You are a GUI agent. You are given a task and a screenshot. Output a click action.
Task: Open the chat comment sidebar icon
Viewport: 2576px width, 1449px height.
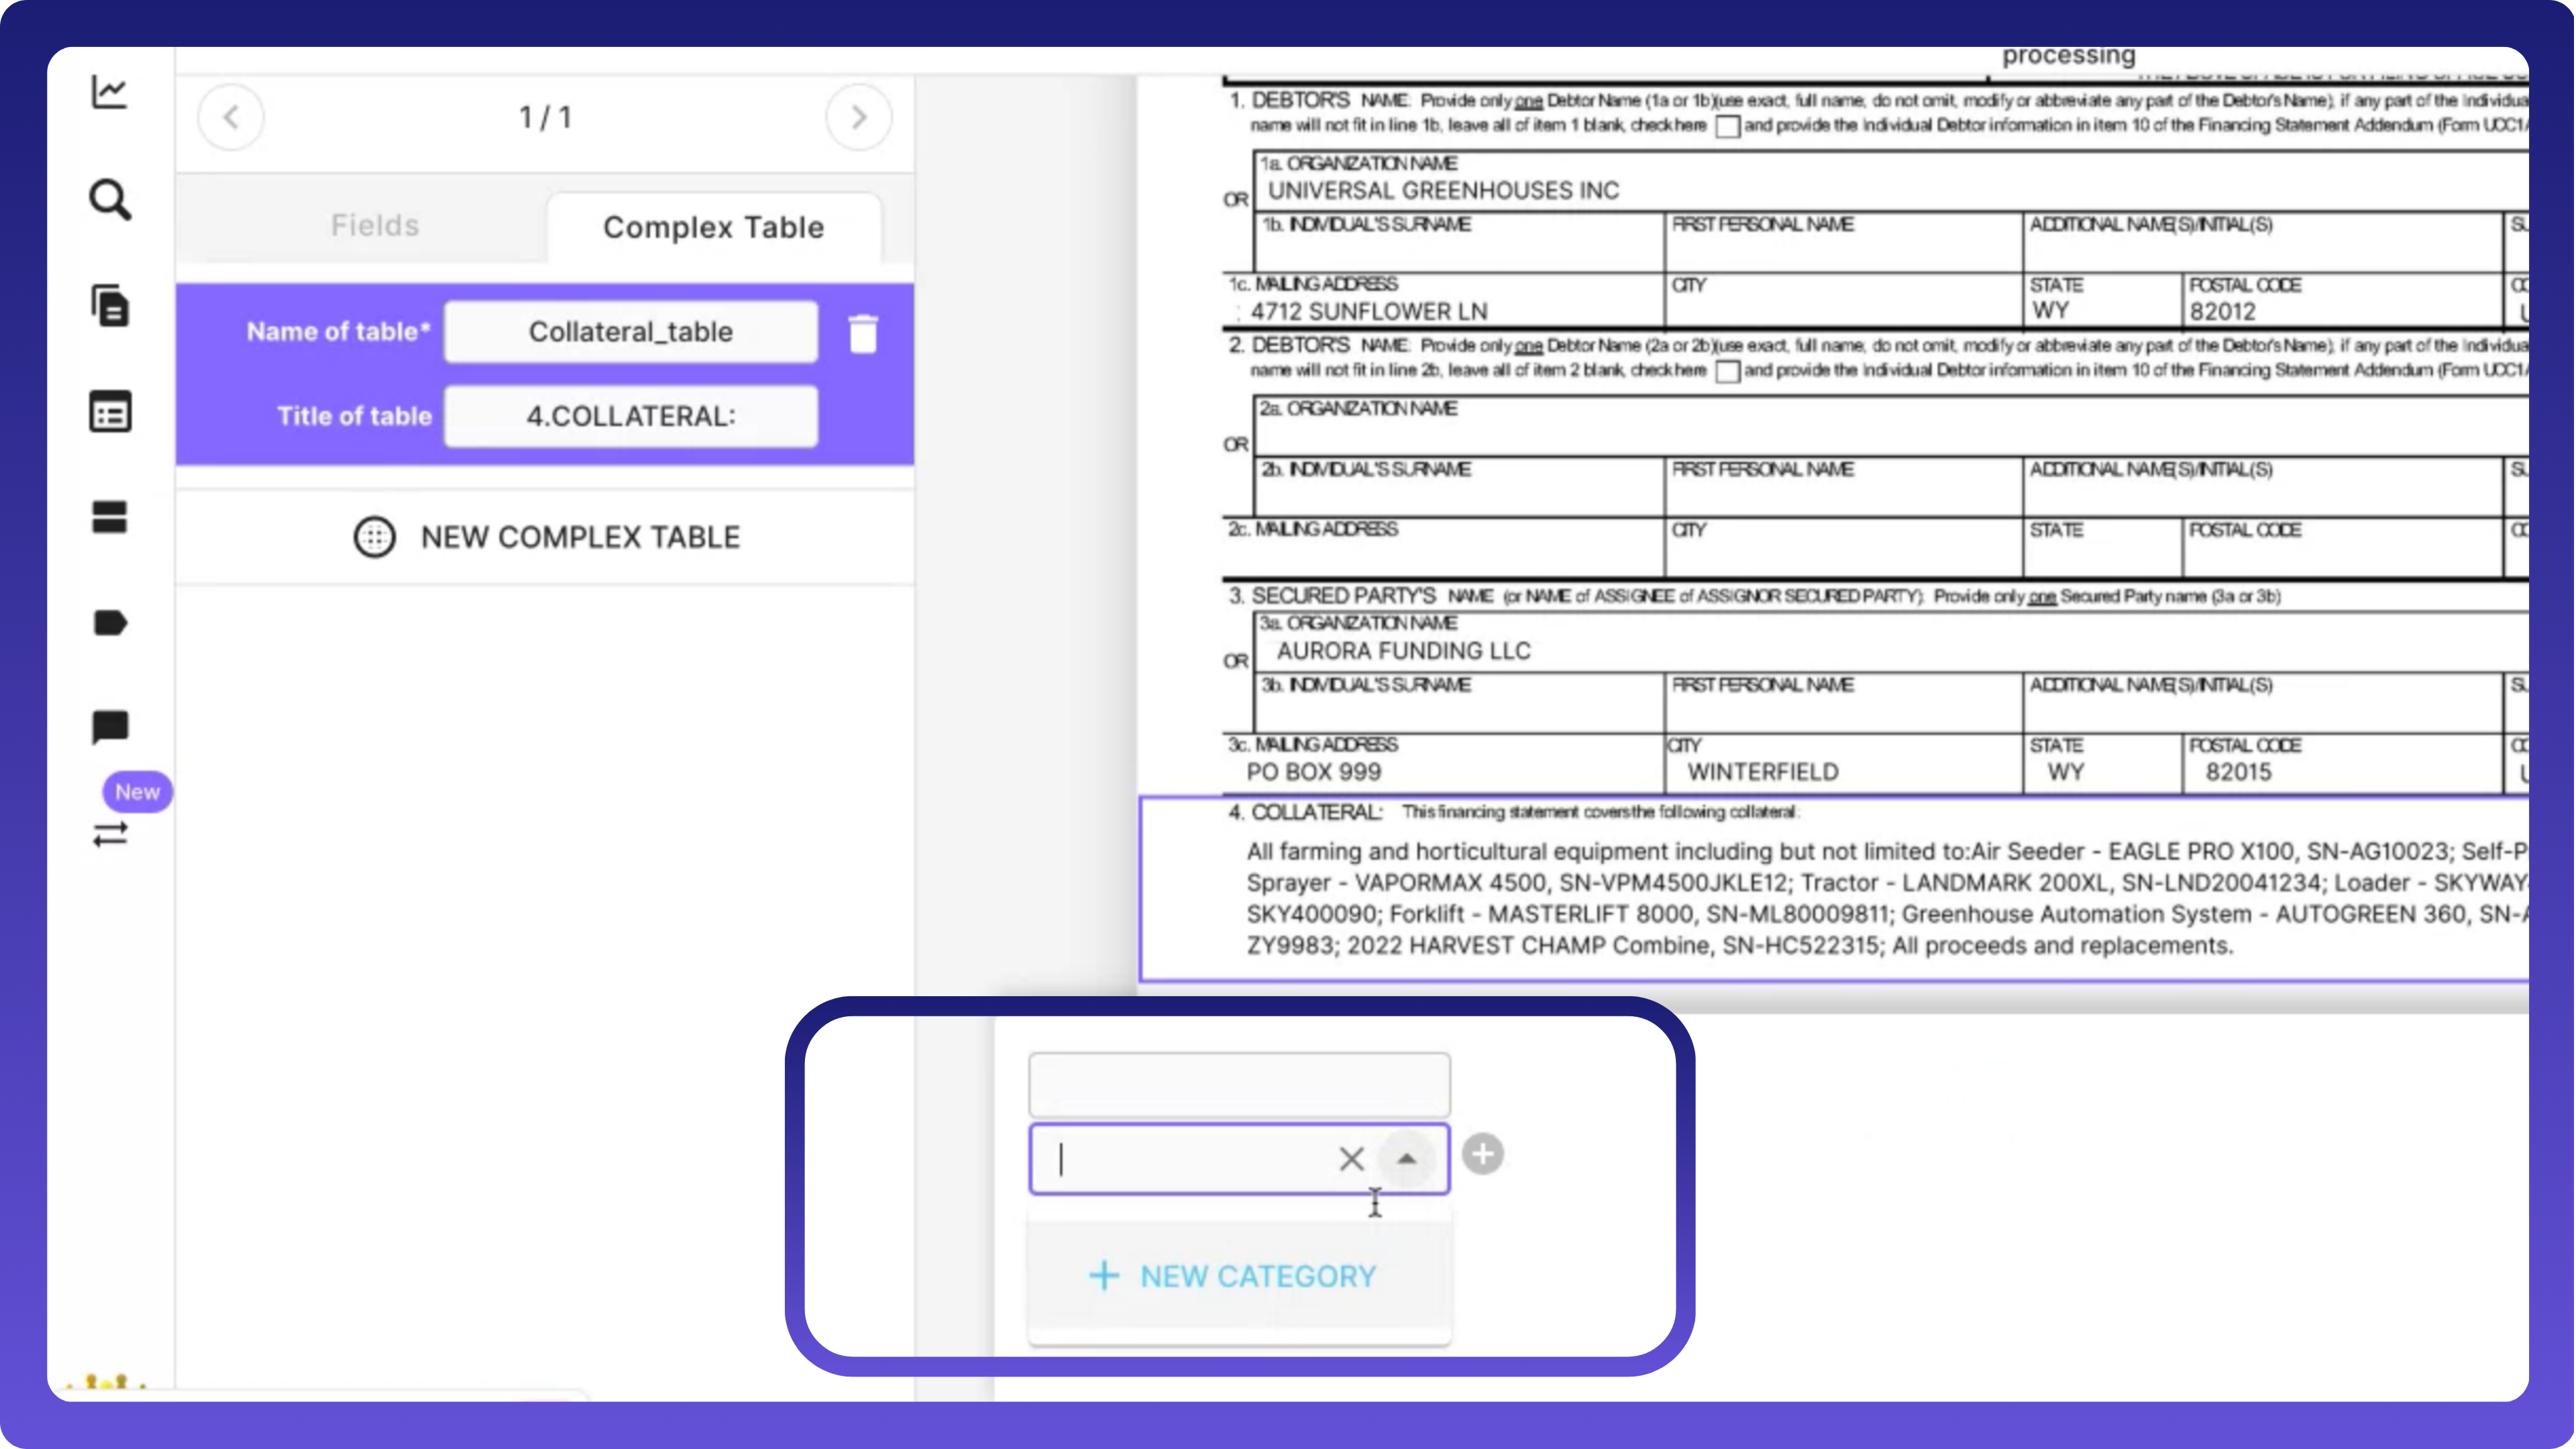[x=110, y=727]
